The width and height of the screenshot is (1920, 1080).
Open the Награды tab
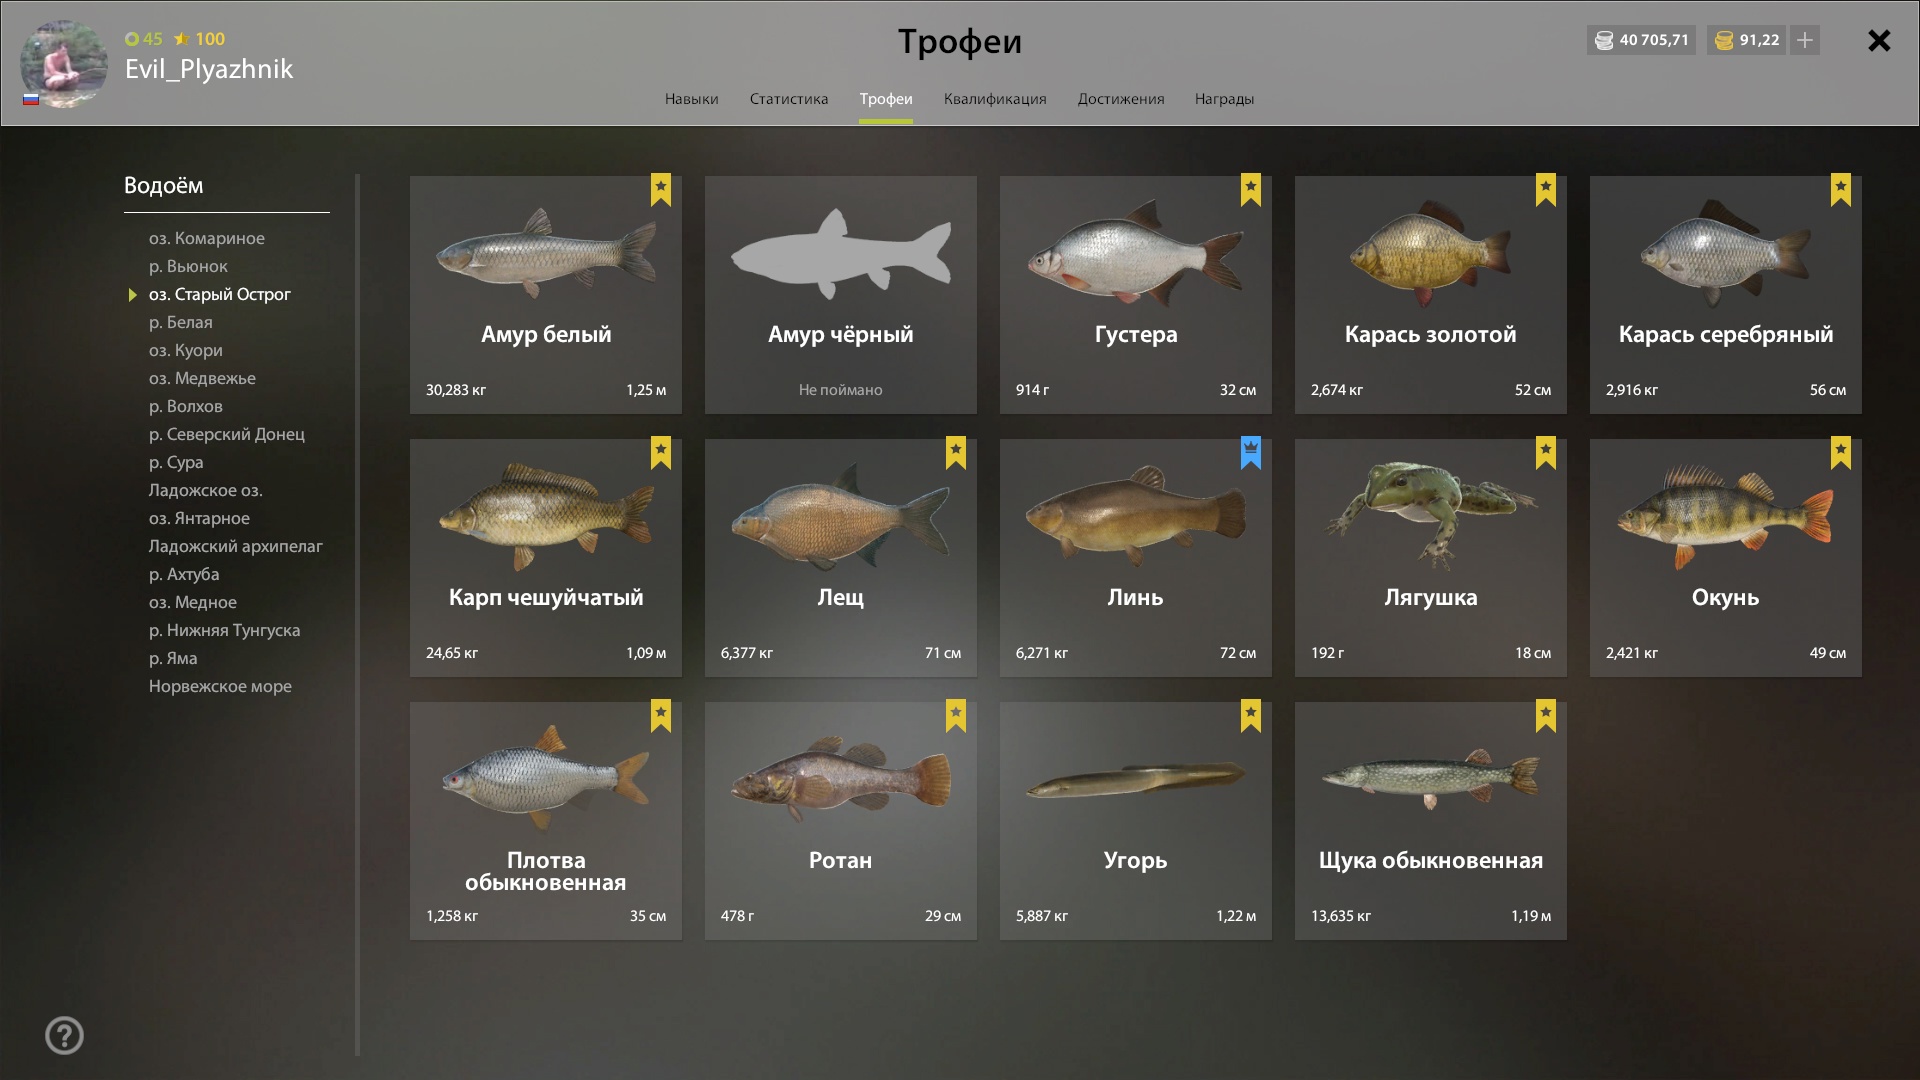[x=1224, y=99]
